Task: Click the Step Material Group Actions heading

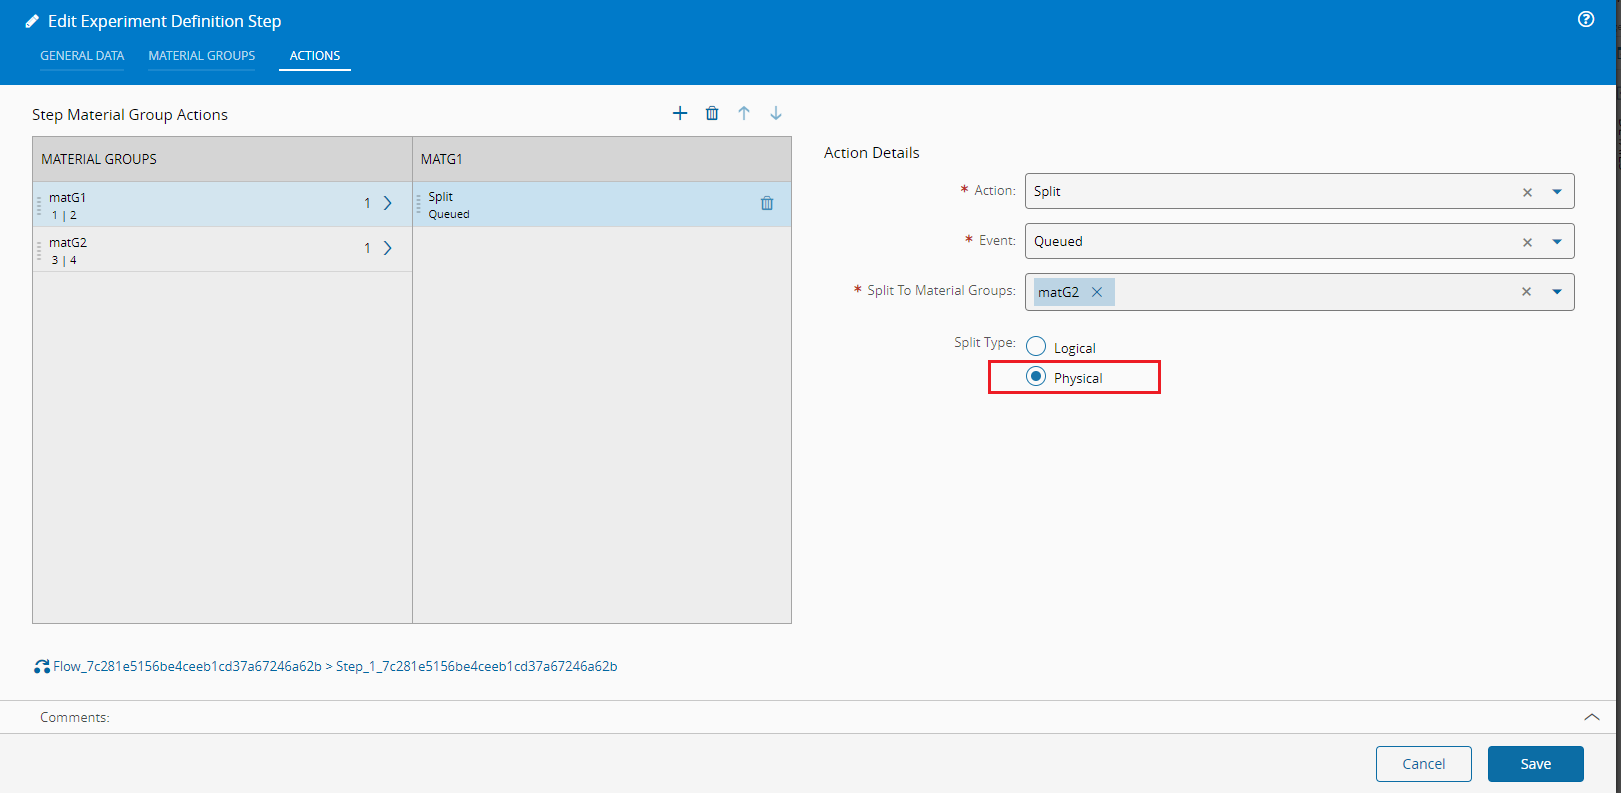Action: [130, 115]
